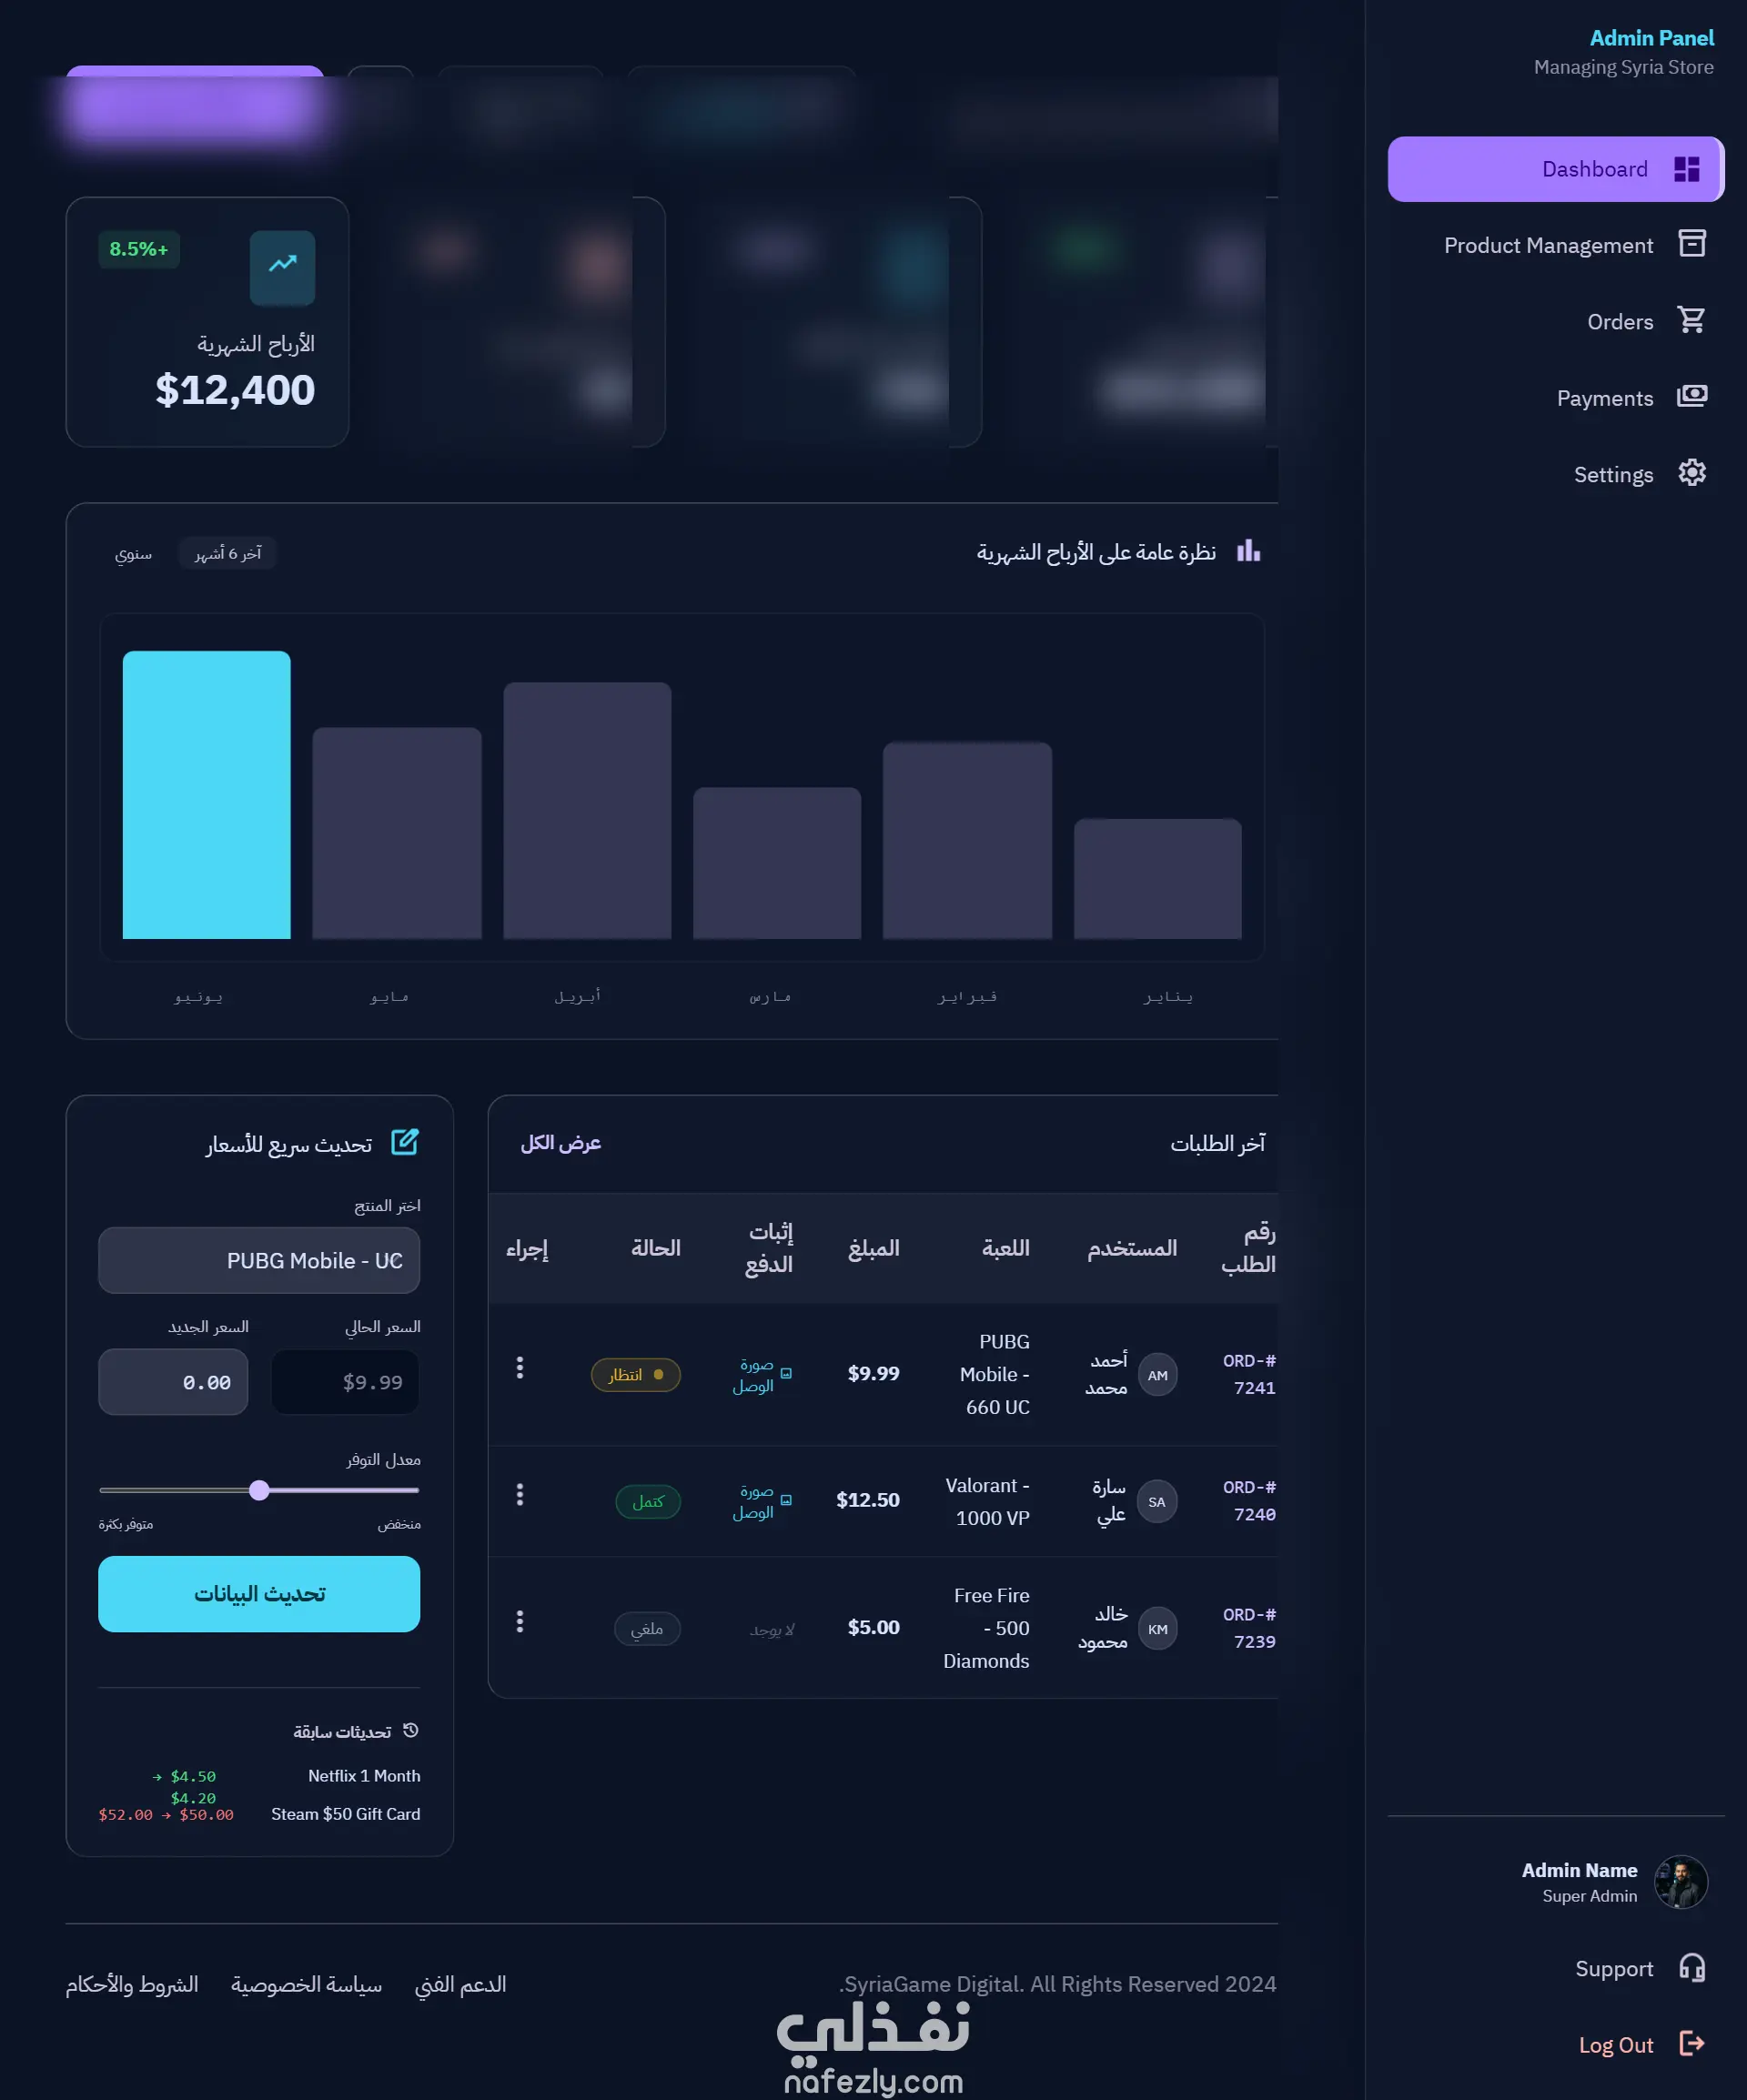Go to Product Management

[1555, 245]
